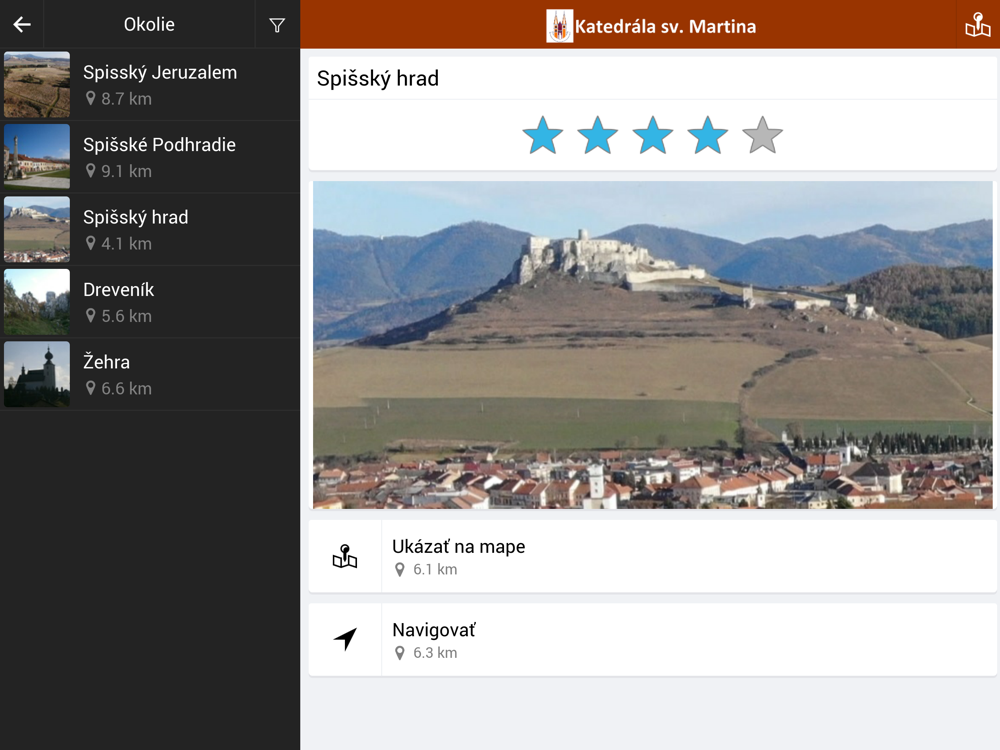Rate with the first star

pos(543,135)
